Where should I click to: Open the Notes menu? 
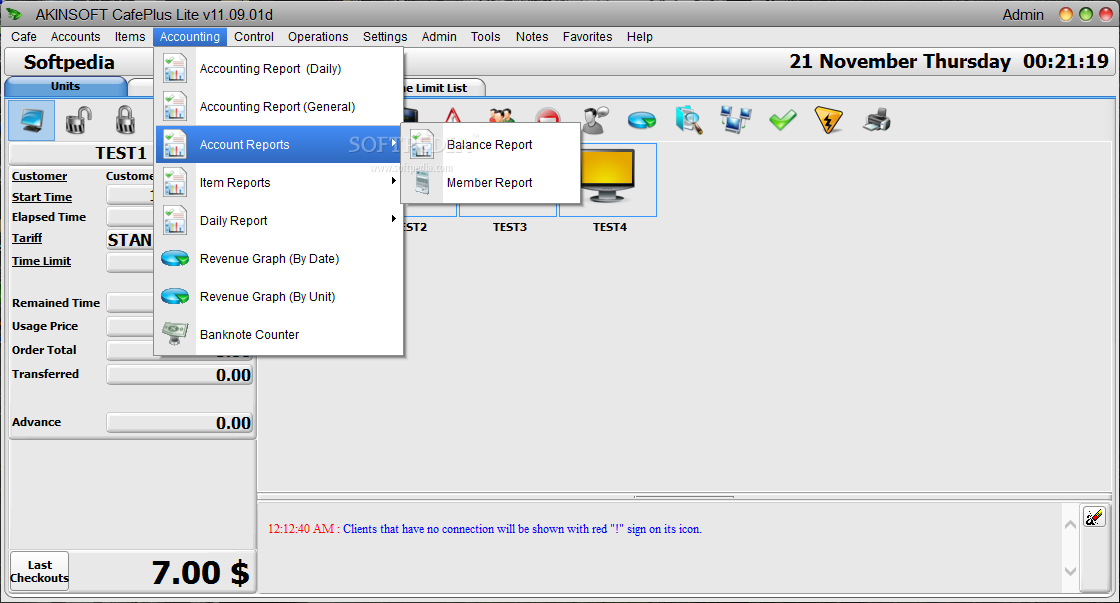pos(531,36)
